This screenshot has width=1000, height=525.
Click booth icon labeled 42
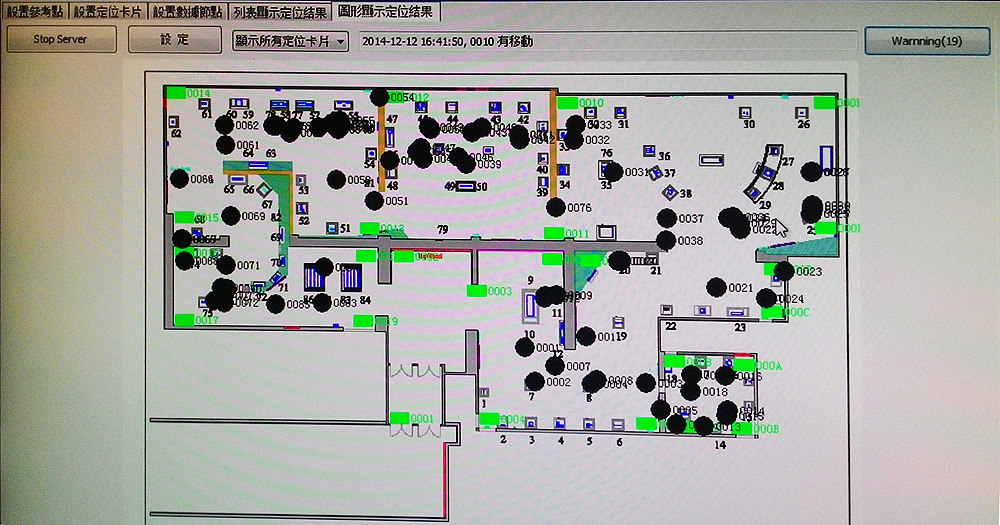[x=524, y=107]
